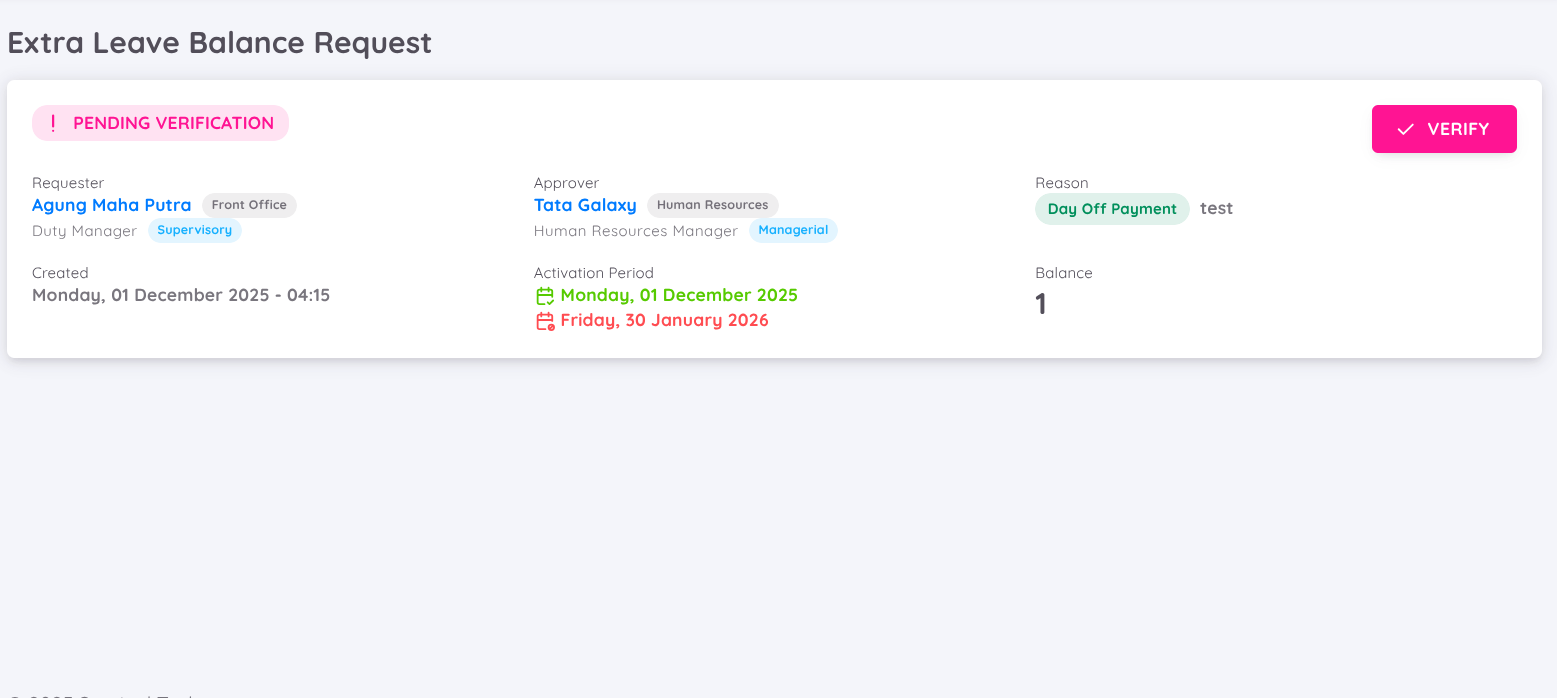The height and width of the screenshot is (698, 1557).
Task: Click the exclamation icon in the pending badge
Action: point(53,122)
